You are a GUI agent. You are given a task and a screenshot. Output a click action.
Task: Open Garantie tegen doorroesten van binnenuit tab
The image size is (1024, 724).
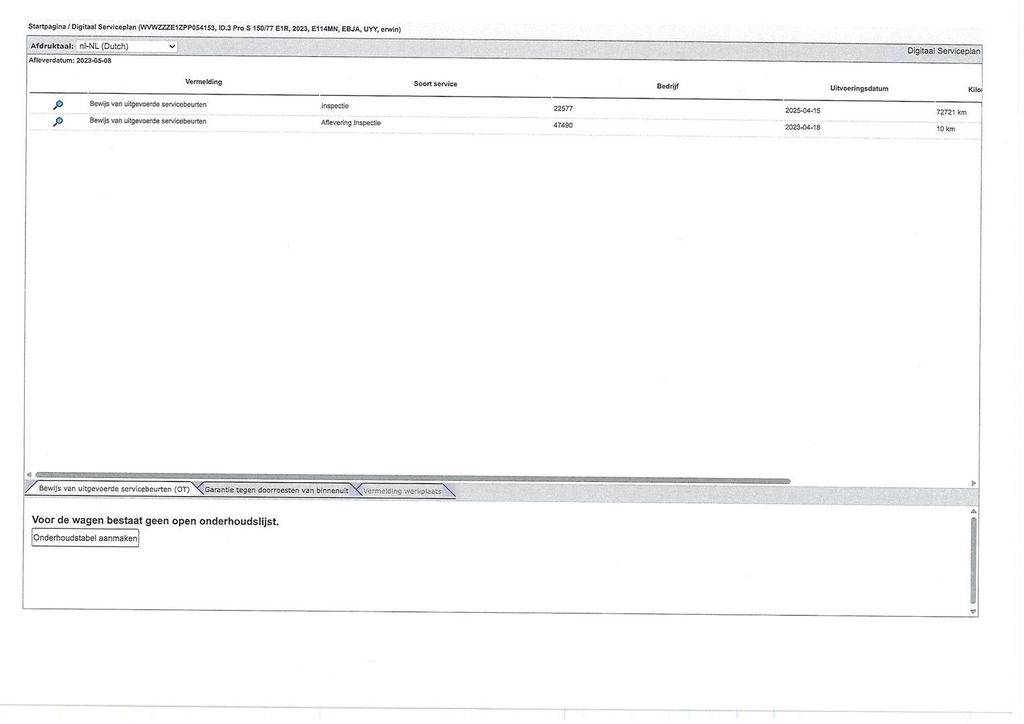(x=276, y=490)
